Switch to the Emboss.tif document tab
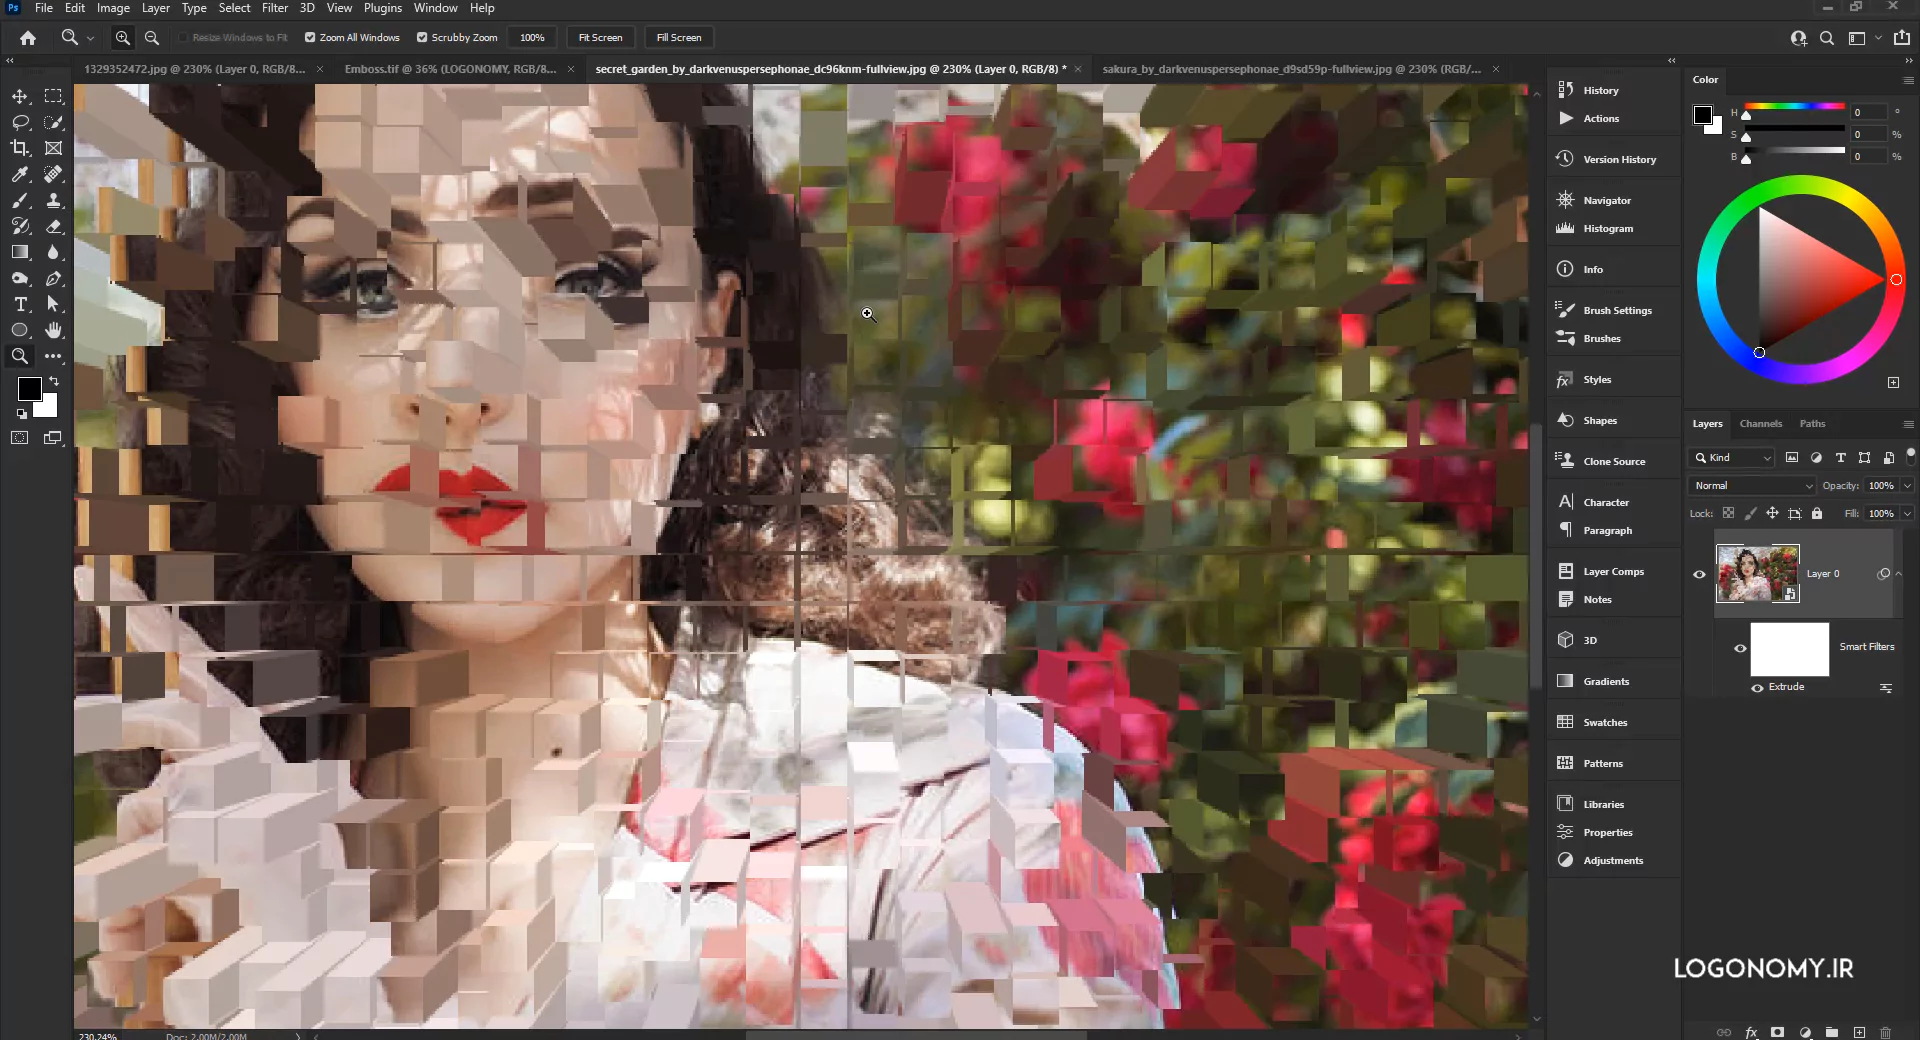 tap(450, 69)
